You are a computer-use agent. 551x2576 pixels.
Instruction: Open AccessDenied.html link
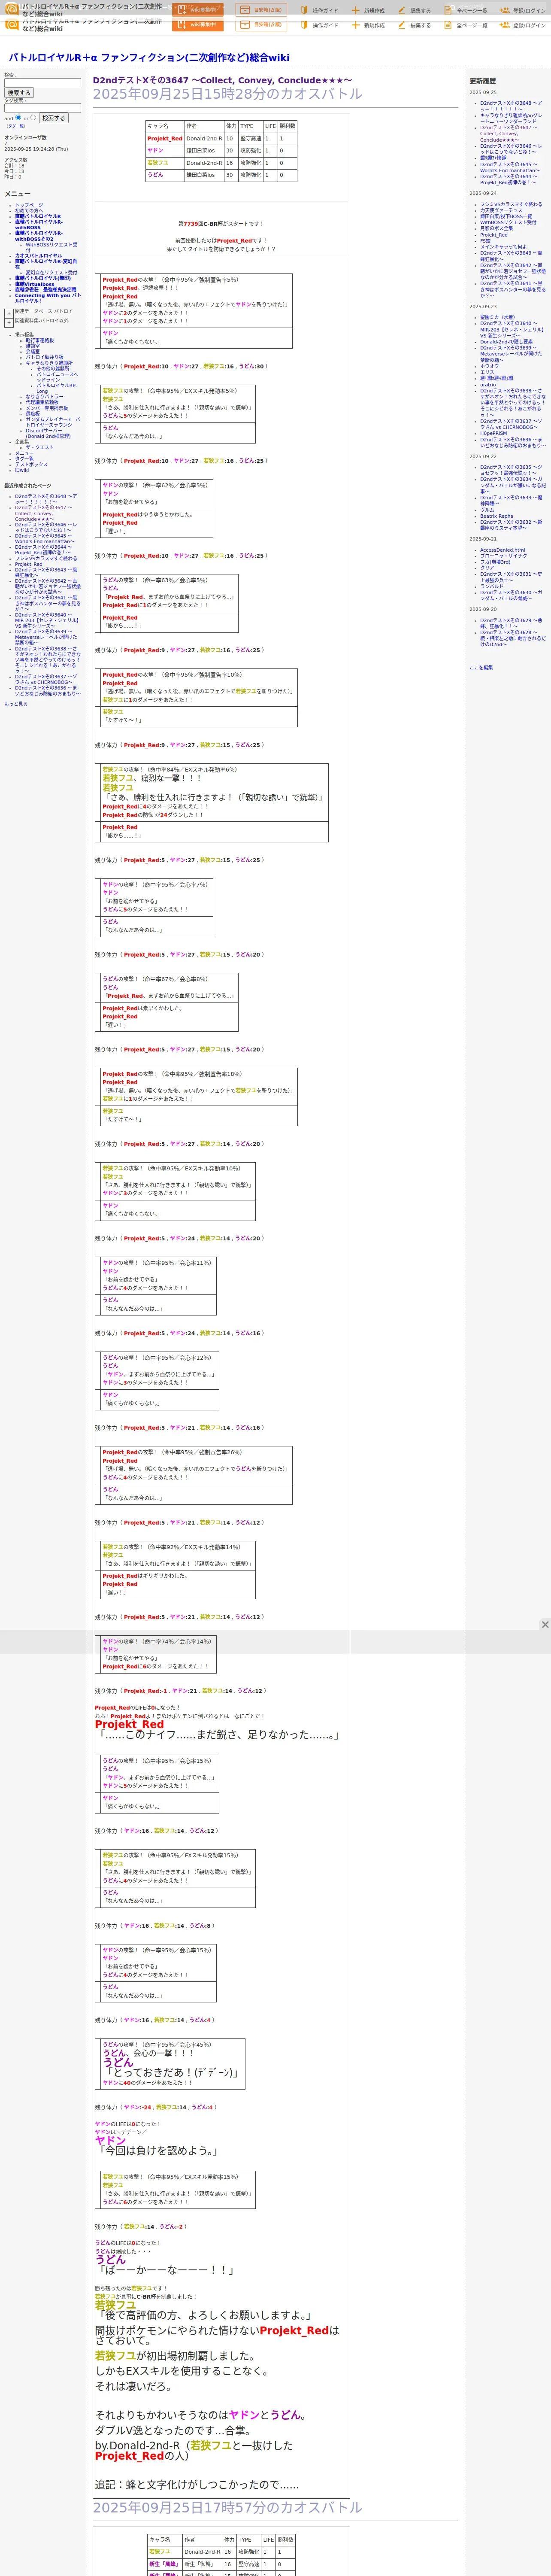pyautogui.click(x=502, y=550)
